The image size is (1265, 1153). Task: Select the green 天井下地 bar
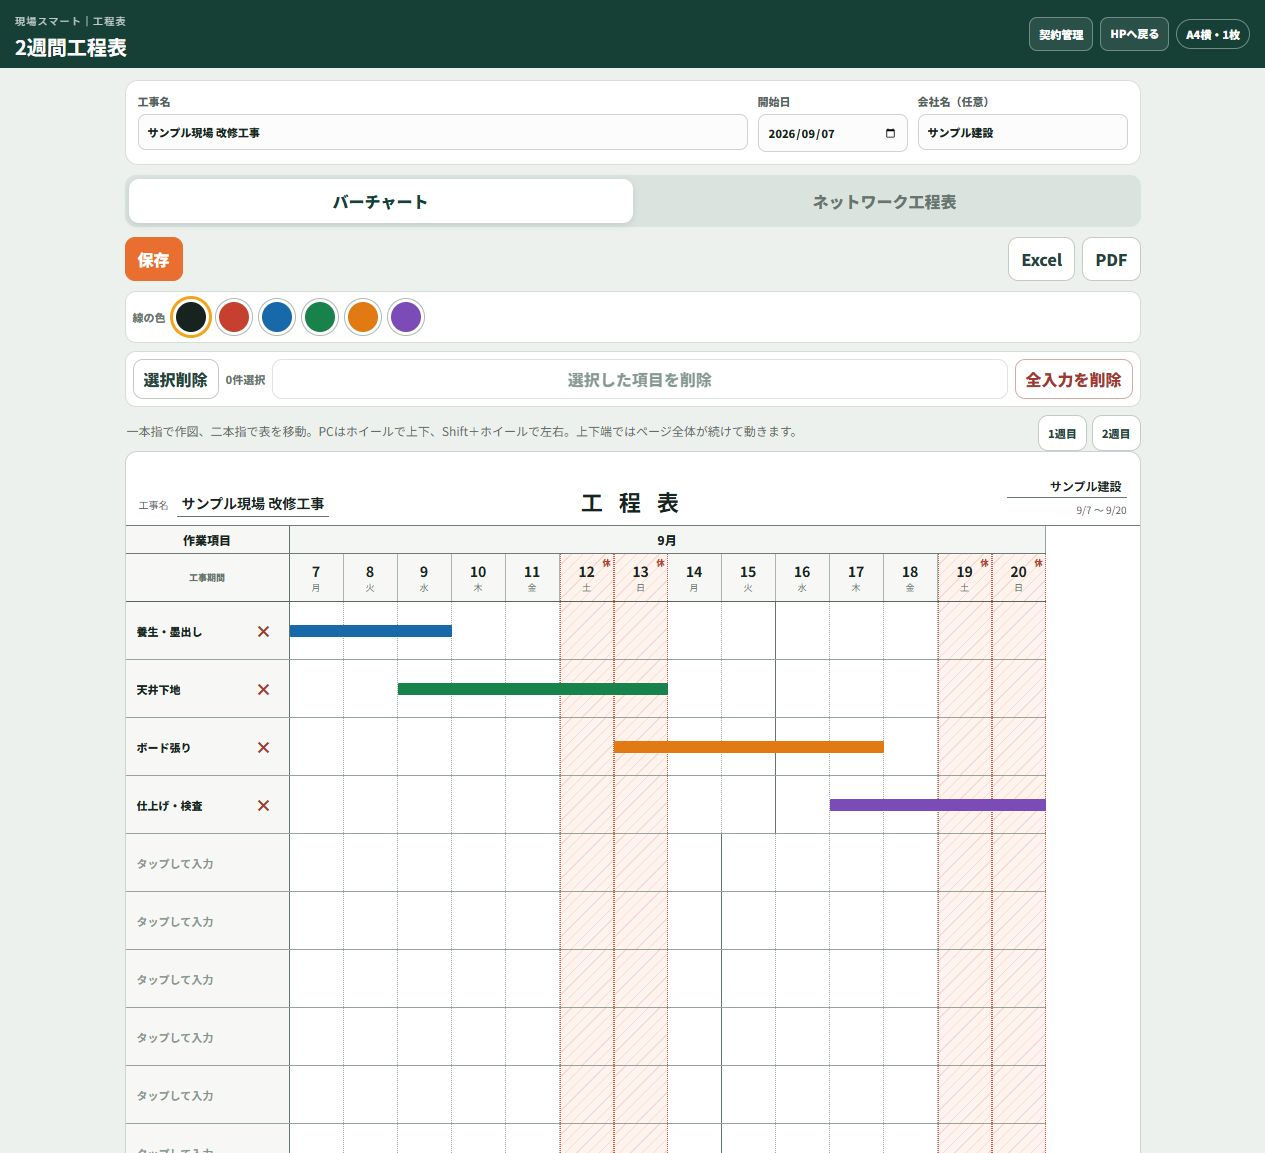point(533,689)
